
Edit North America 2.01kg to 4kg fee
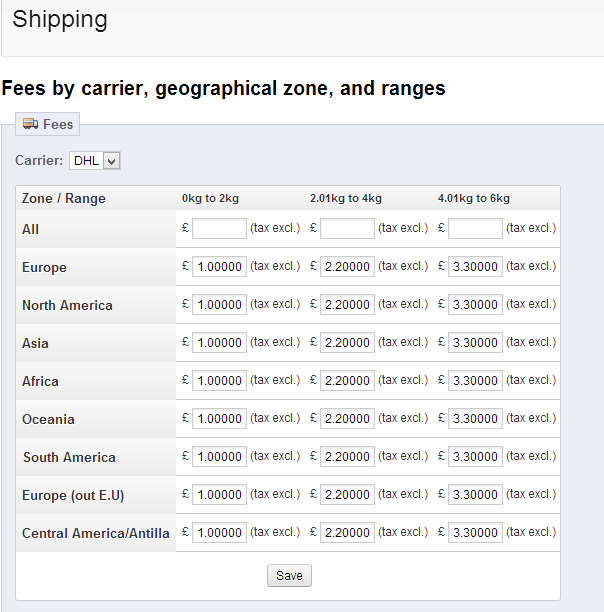coord(347,305)
